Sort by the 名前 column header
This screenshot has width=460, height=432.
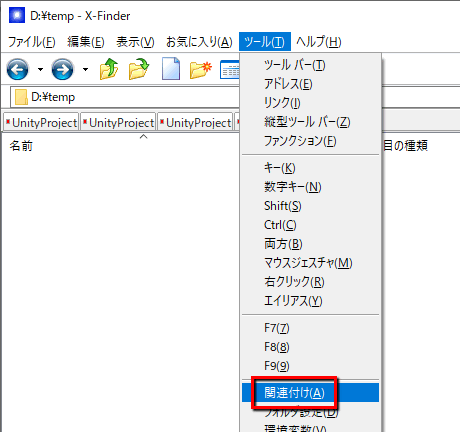coord(21,146)
